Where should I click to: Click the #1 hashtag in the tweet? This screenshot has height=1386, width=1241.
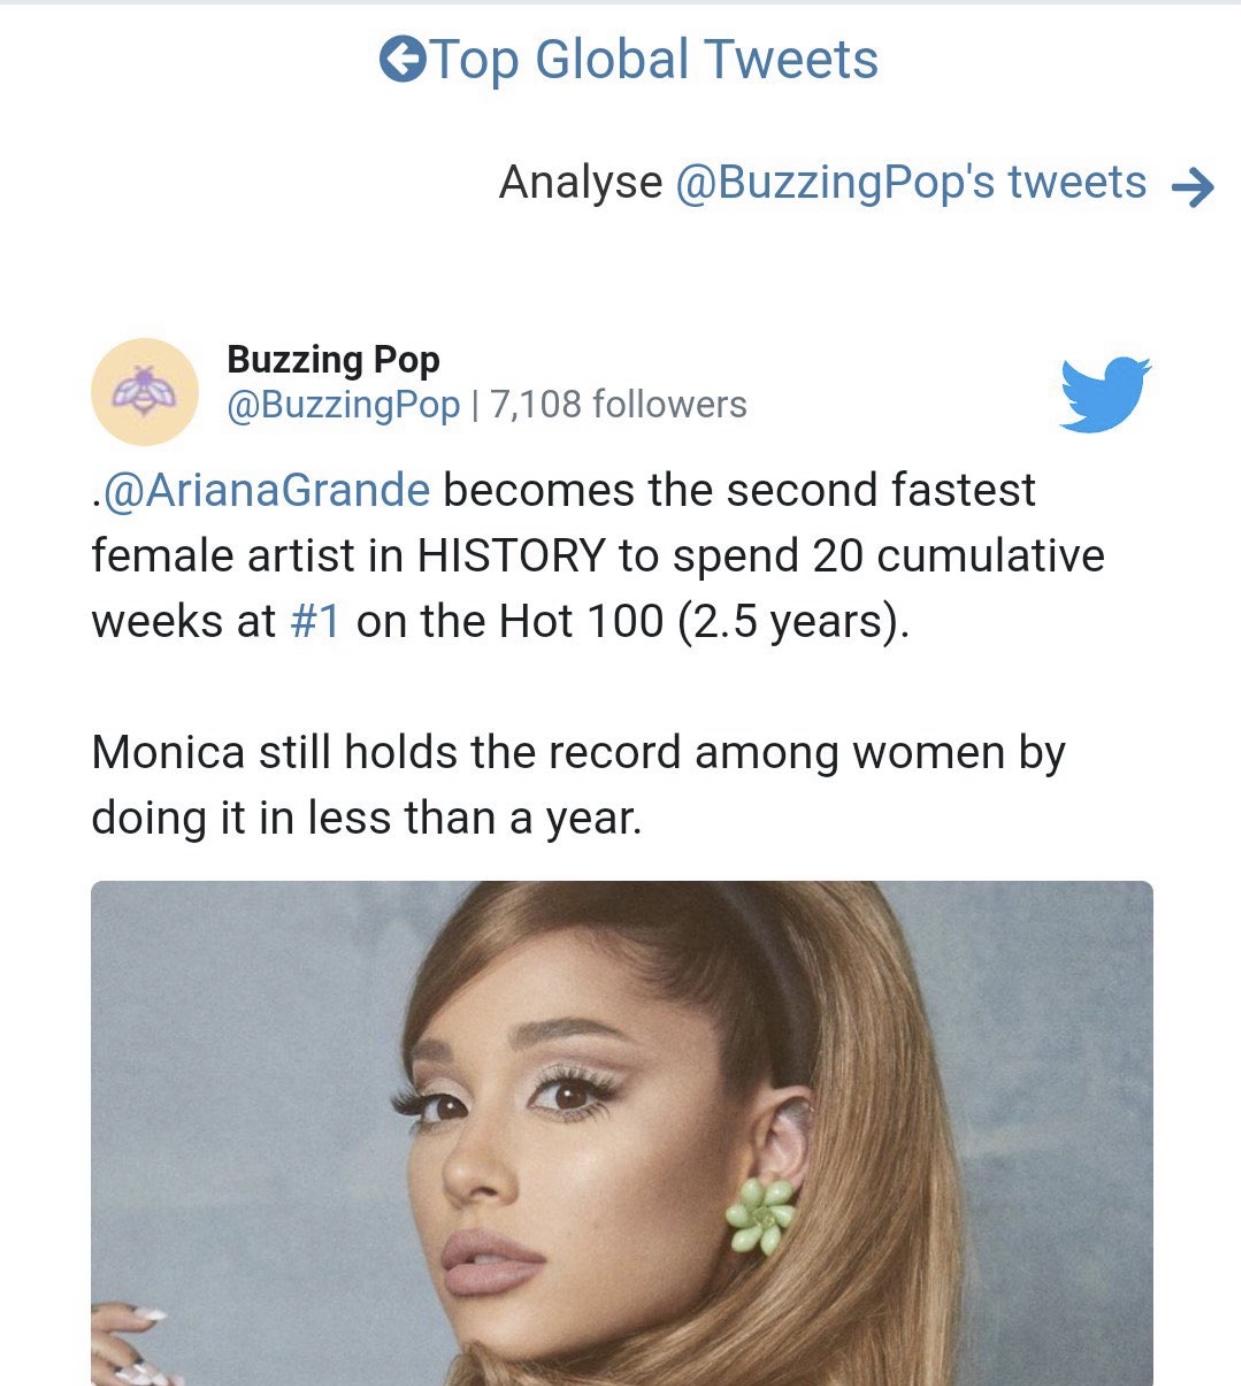(315, 621)
